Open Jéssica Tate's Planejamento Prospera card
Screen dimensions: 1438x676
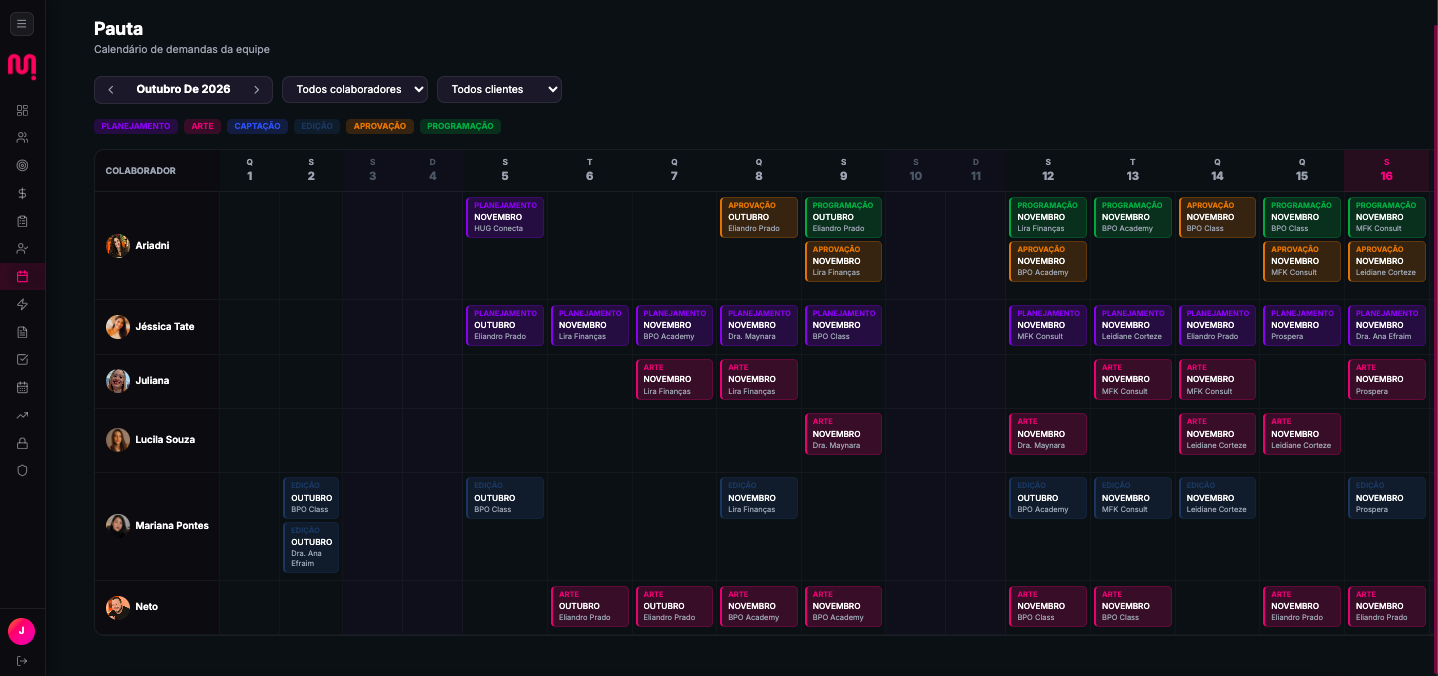coord(1302,325)
